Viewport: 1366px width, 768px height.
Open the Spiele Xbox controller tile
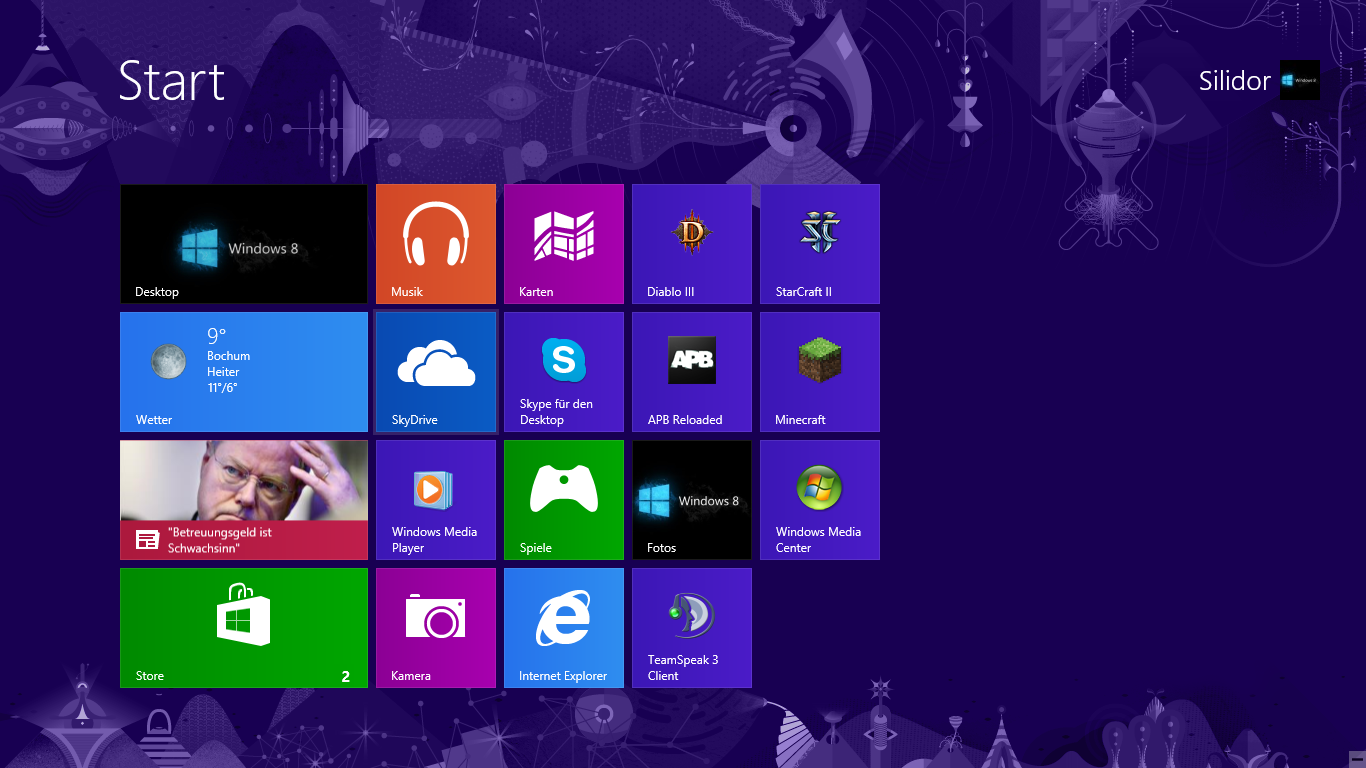pyautogui.click(x=564, y=499)
